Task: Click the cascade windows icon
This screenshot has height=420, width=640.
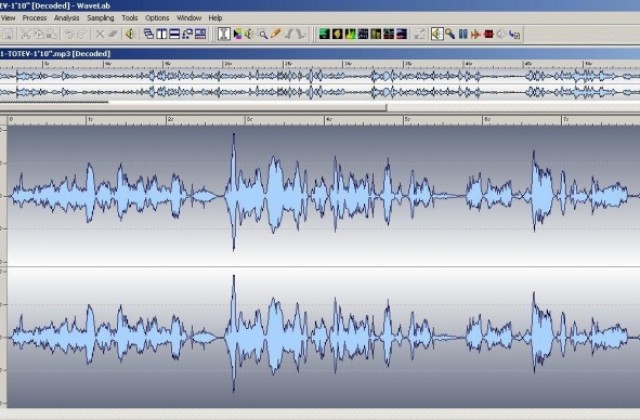Action: tap(149, 34)
